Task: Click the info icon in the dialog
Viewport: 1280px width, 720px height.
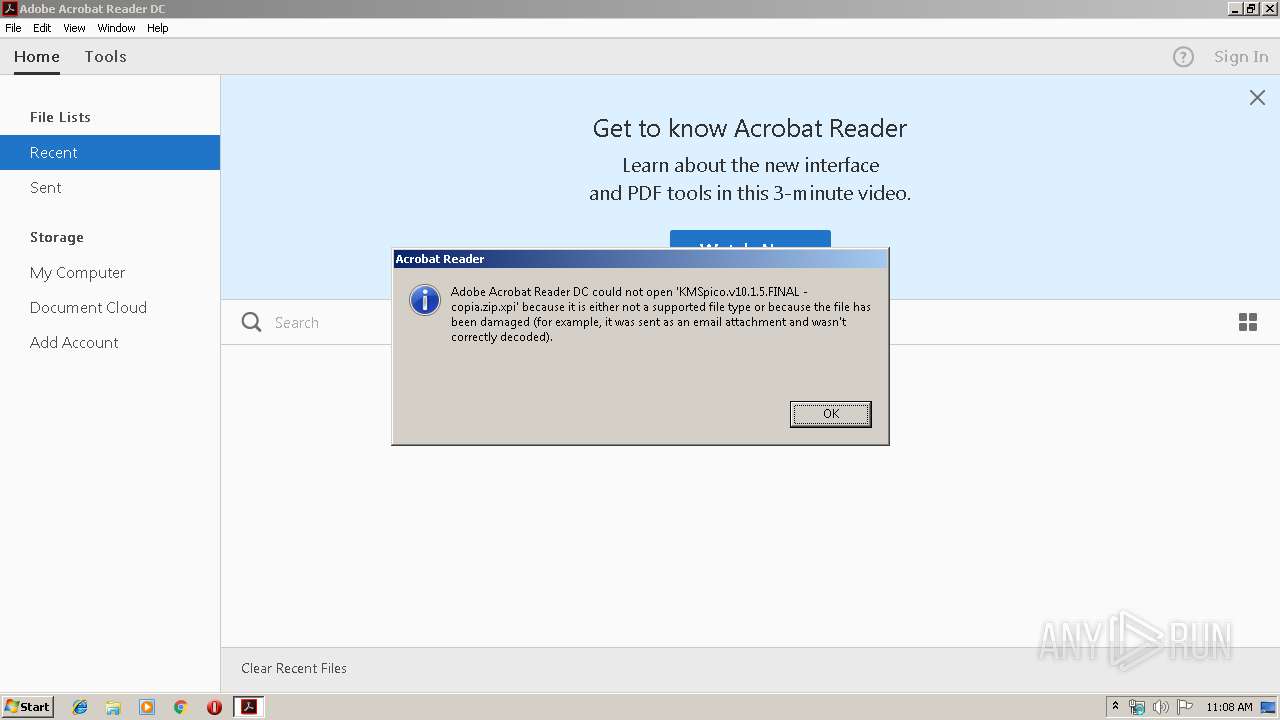Action: tap(425, 300)
